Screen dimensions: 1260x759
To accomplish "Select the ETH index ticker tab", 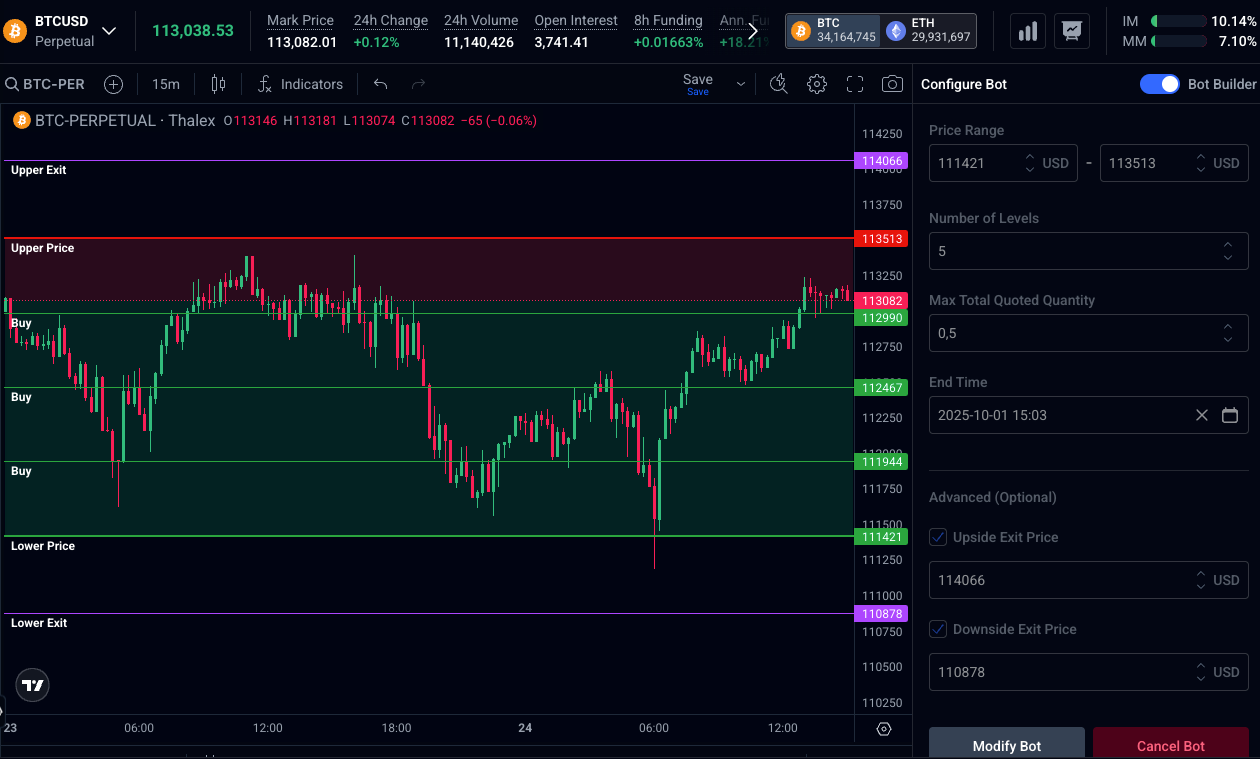I will point(929,31).
